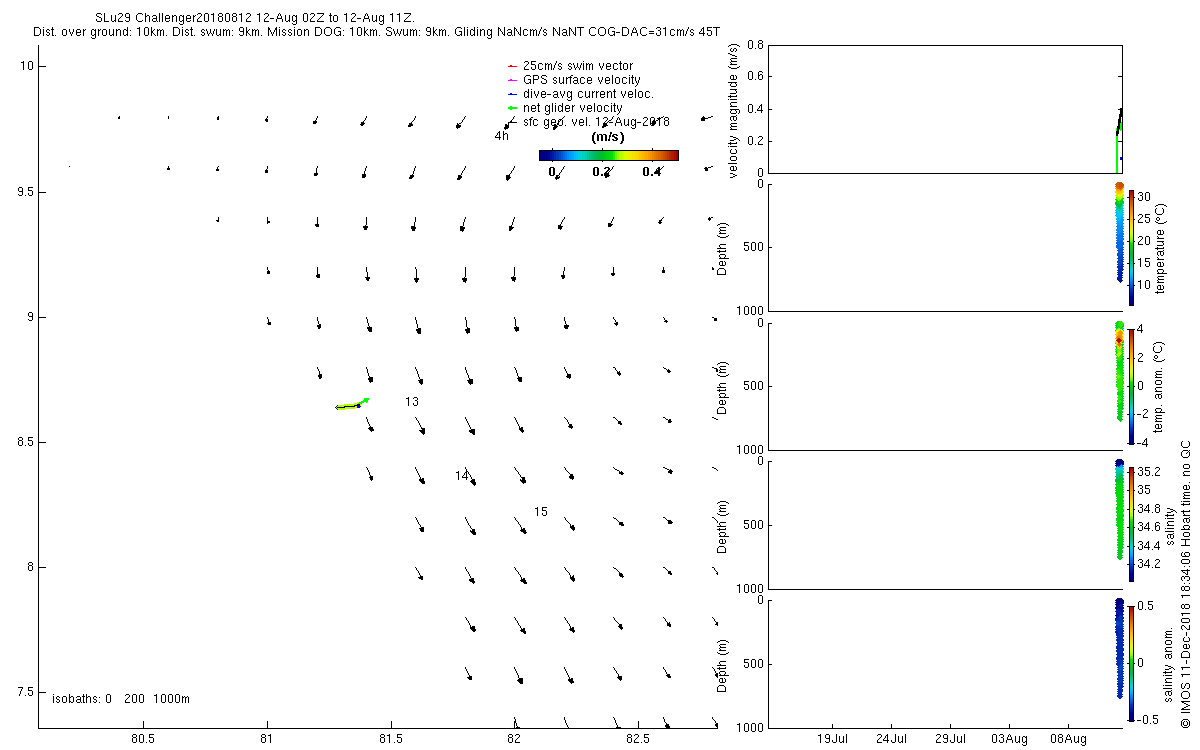Click the '80.5' longitude tick label
This screenshot has height=750, width=1200.
pyautogui.click(x=143, y=740)
